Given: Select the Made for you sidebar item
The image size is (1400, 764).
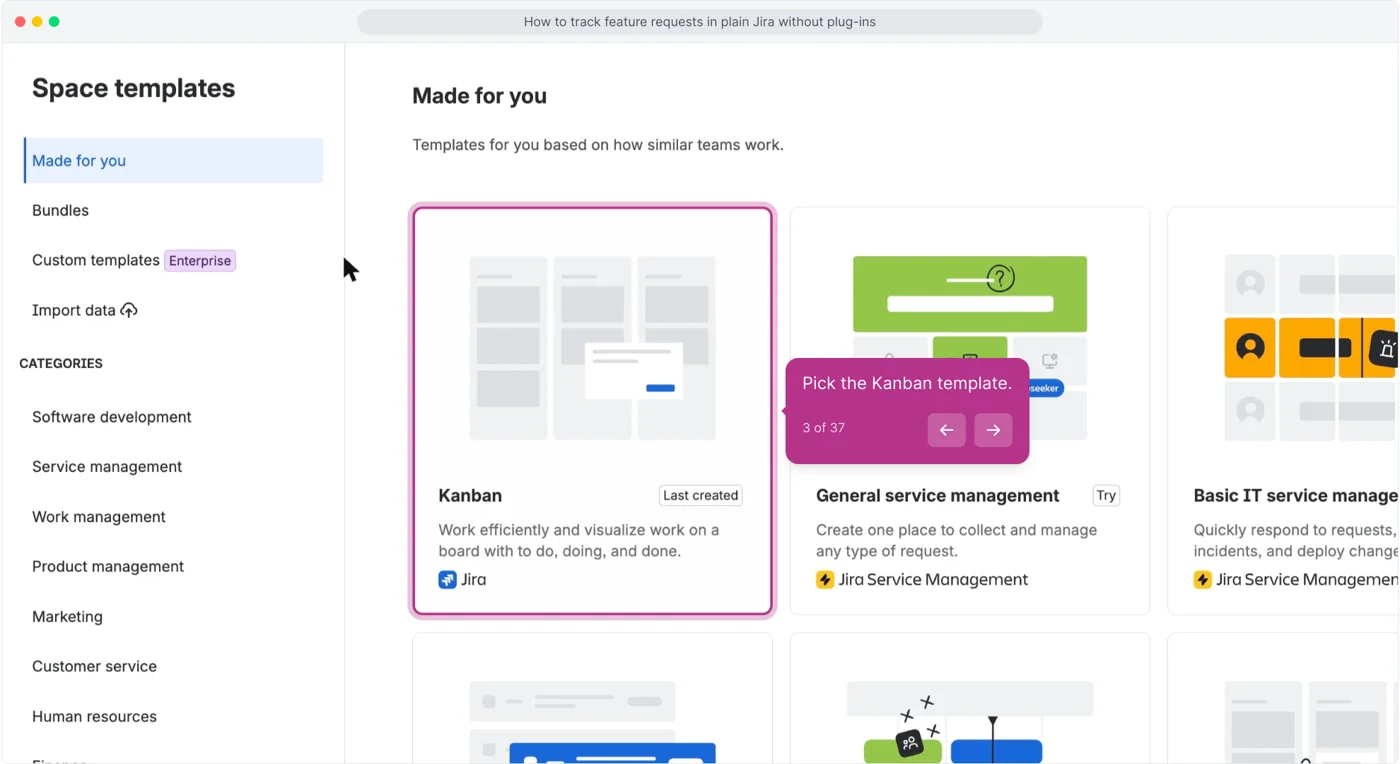Looking at the screenshot, I should (x=173, y=160).
